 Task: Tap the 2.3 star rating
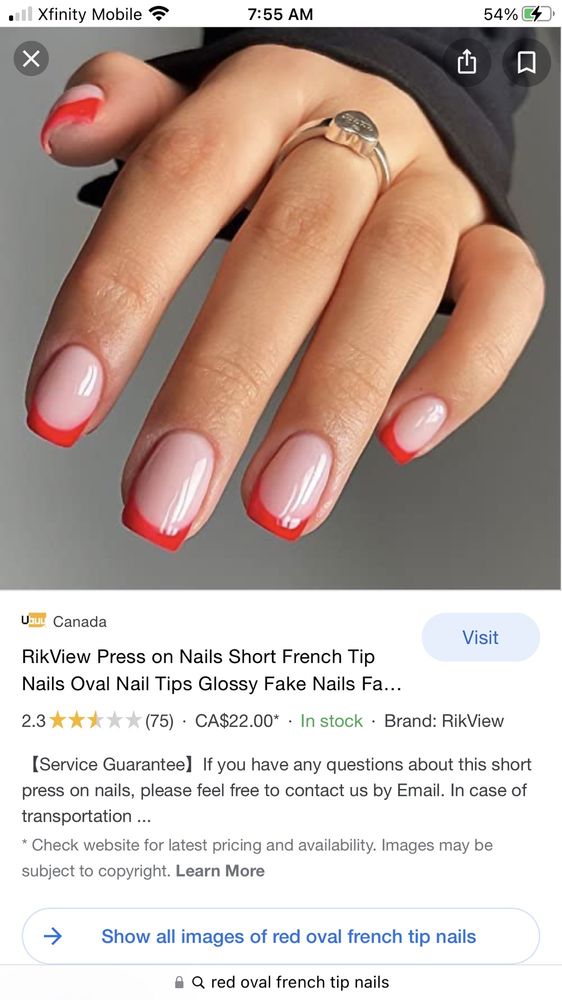(x=82, y=721)
